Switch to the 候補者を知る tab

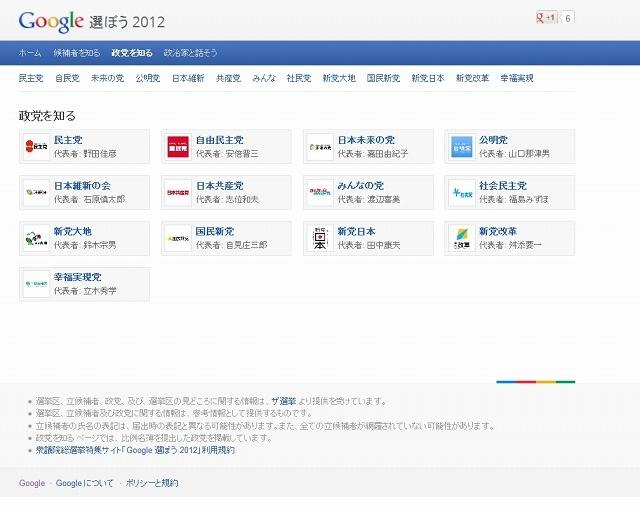(76, 52)
